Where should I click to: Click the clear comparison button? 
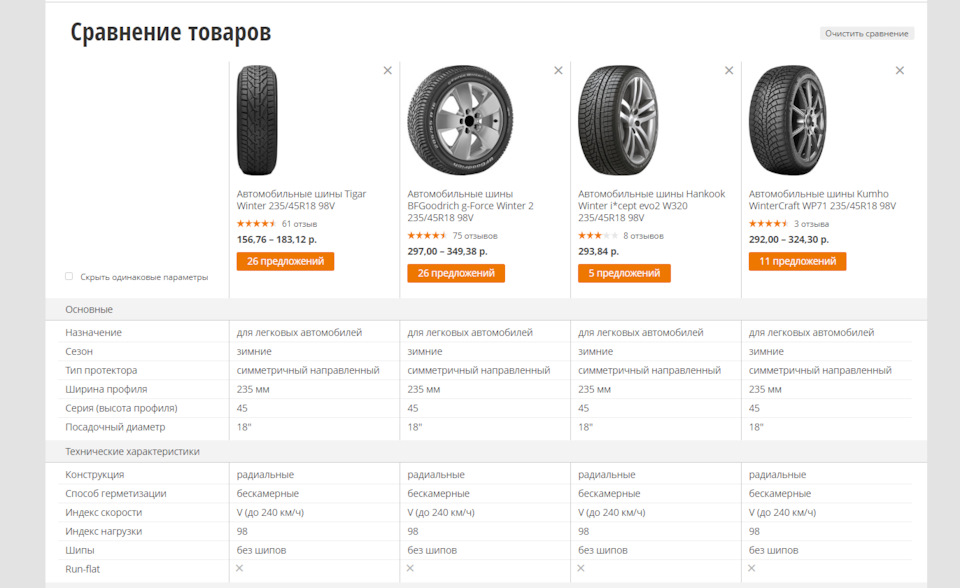(866, 33)
